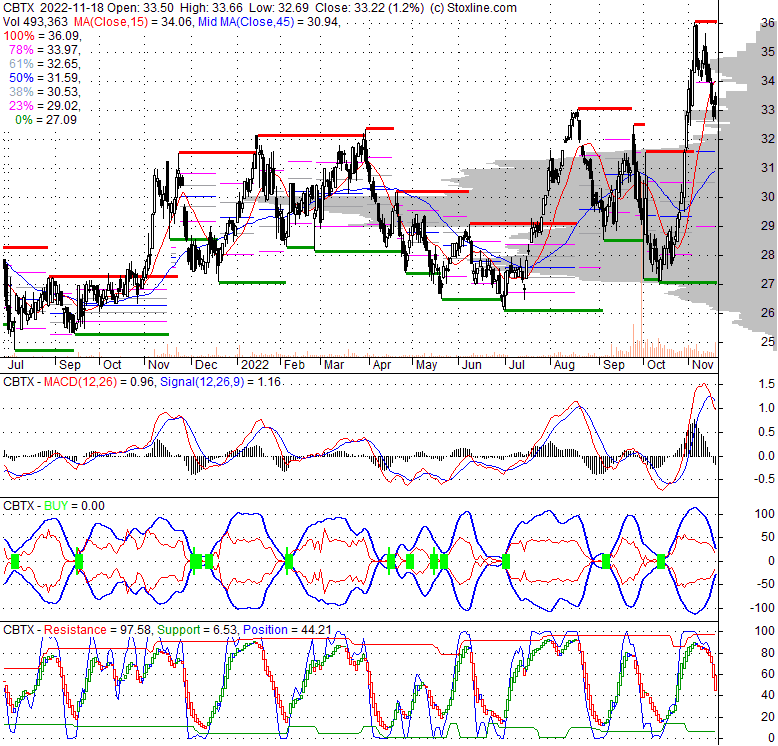The width and height of the screenshot is (778, 746).
Task: Click the 1.5 value on MACD axis
Action: pyautogui.click(x=766, y=384)
